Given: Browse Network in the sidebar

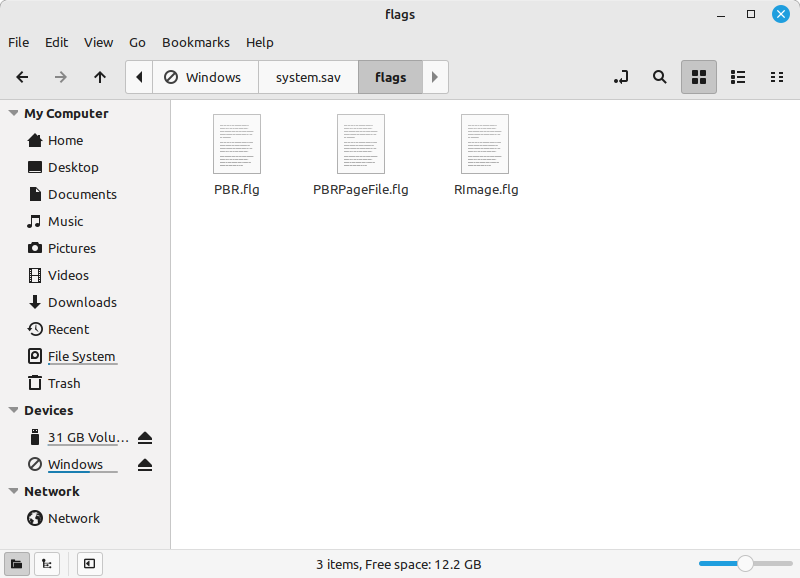Looking at the screenshot, I should click(x=85, y=518).
